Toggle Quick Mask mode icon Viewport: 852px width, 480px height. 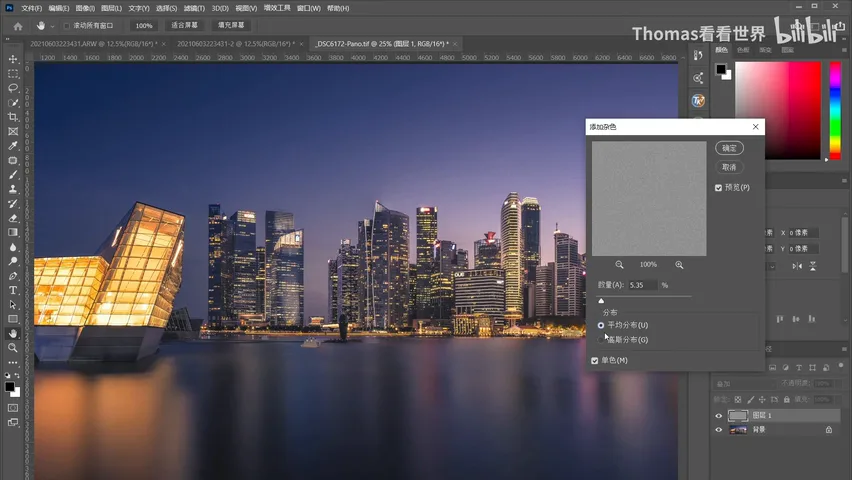point(13,408)
